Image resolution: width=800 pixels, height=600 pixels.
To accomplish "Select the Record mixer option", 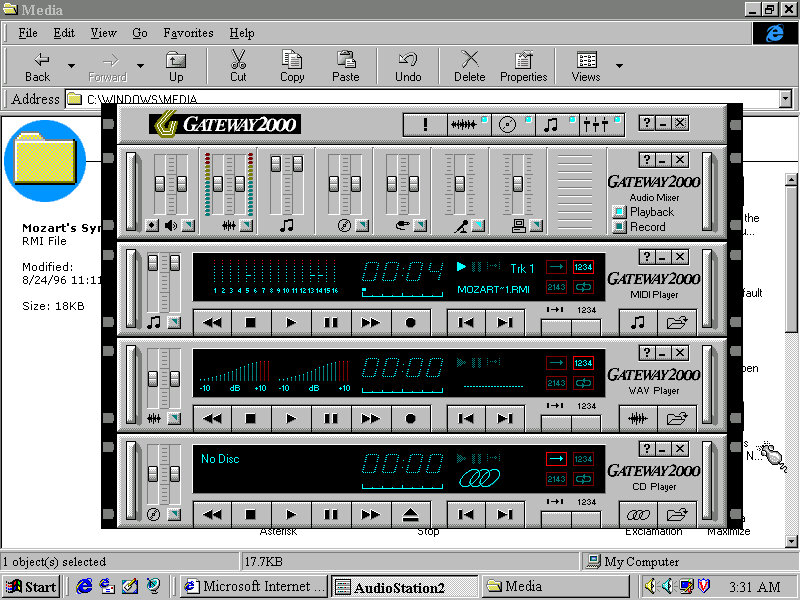I will (x=619, y=227).
